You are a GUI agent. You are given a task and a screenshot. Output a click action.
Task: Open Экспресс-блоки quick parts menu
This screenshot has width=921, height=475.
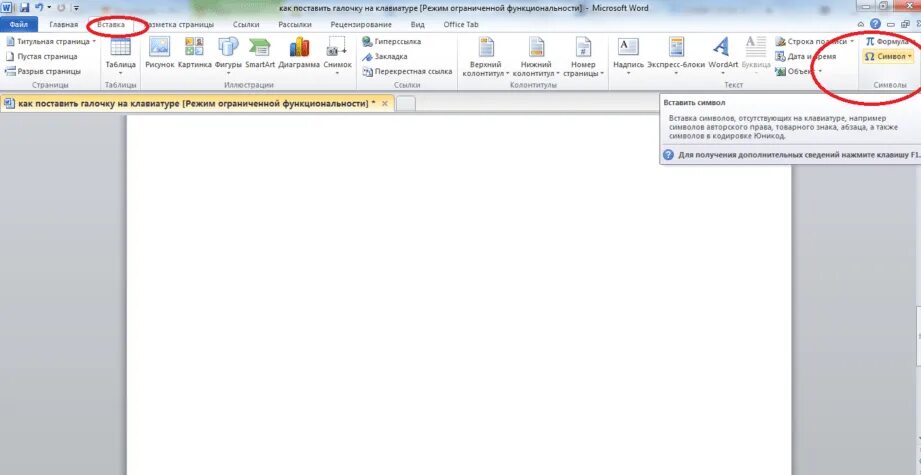point(675,56)
